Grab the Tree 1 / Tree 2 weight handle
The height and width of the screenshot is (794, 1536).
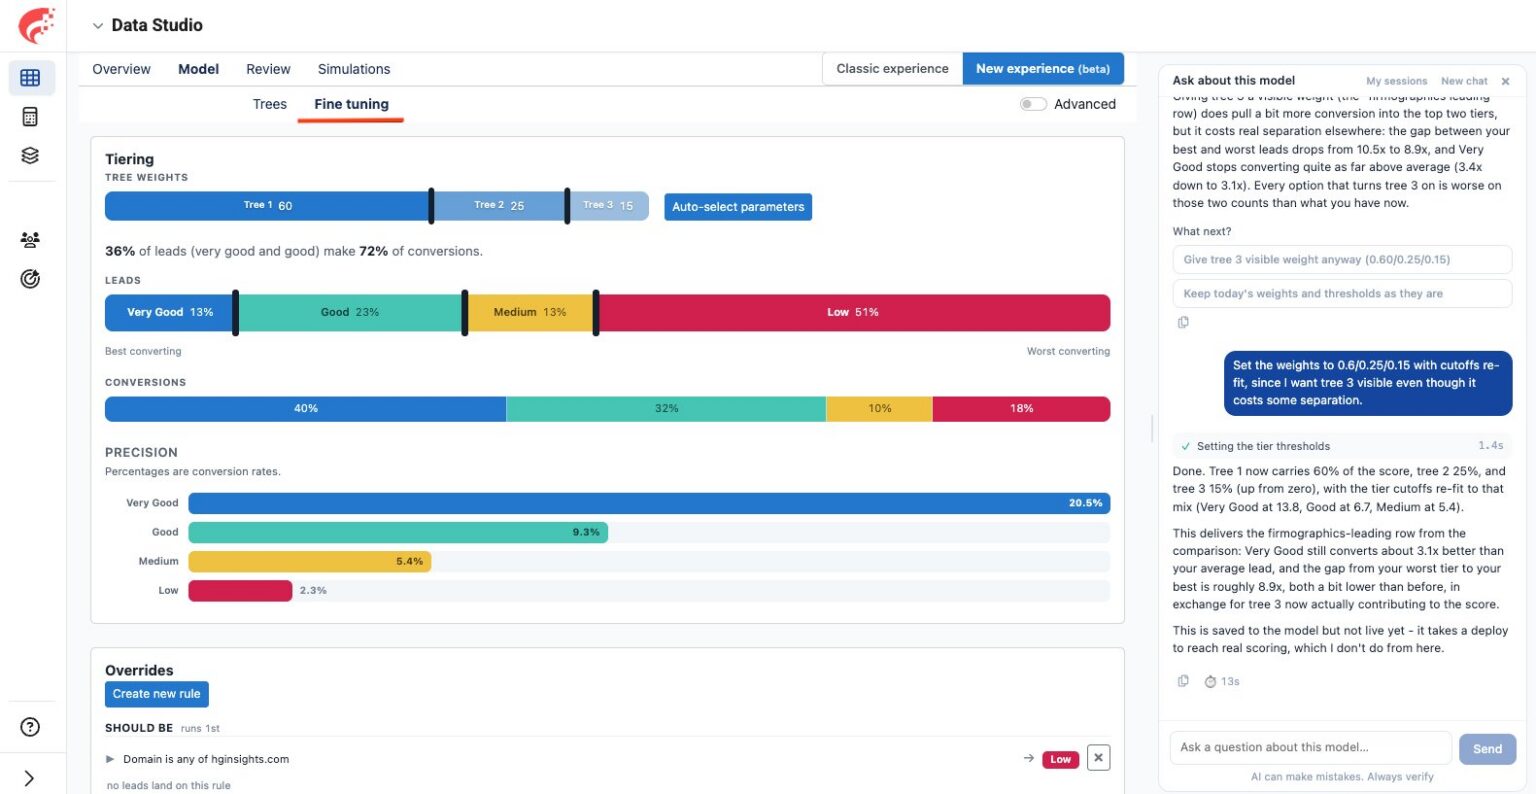pos(431,206)
